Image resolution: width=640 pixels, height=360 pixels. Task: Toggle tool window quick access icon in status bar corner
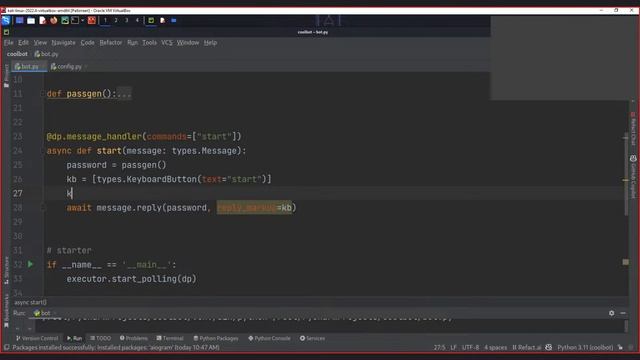pos(6,347)
